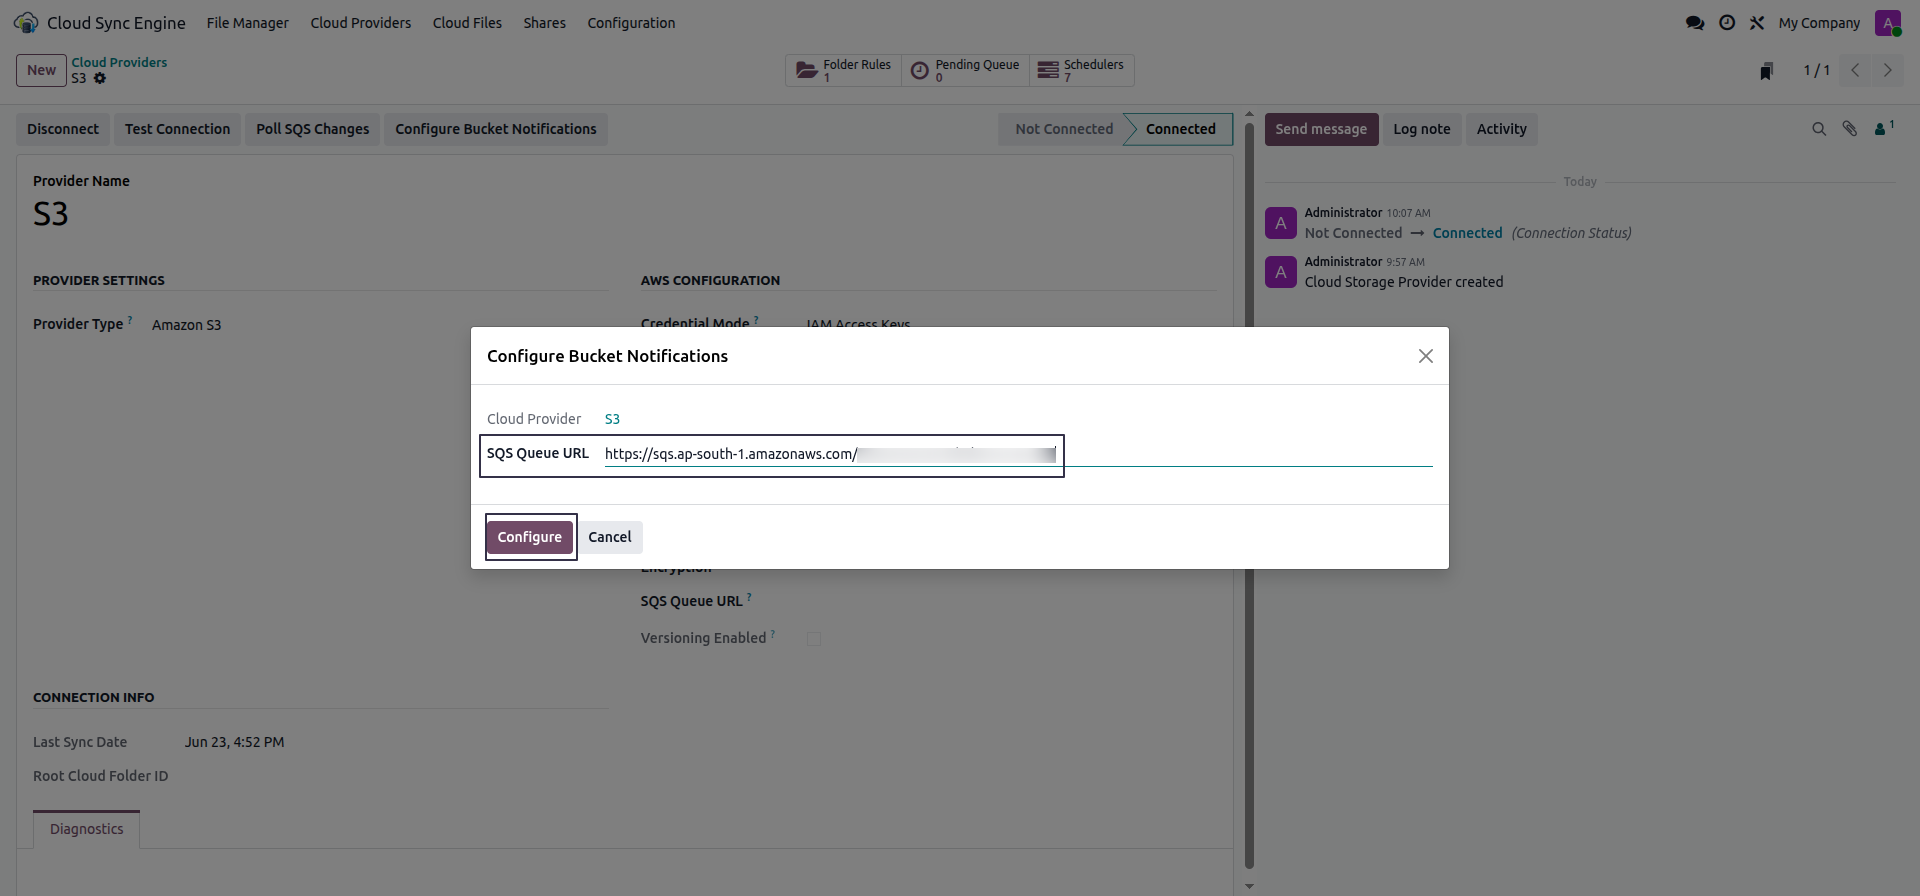Go to previous record arrow
The width and height of the screenshot is (1920, 896).
tap(1856, 70)
